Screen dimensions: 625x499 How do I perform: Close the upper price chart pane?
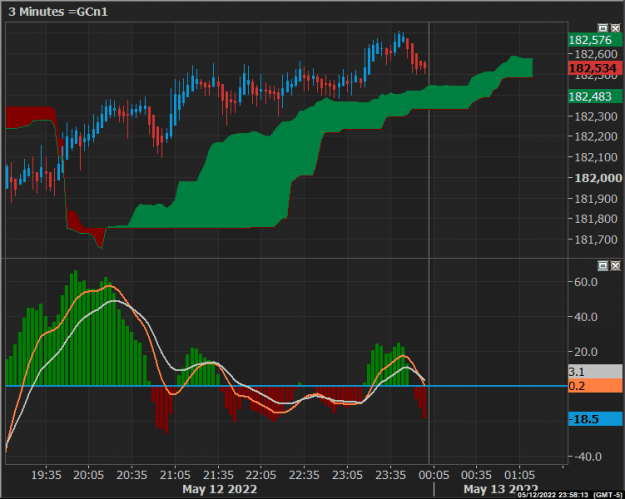point(615,28)
